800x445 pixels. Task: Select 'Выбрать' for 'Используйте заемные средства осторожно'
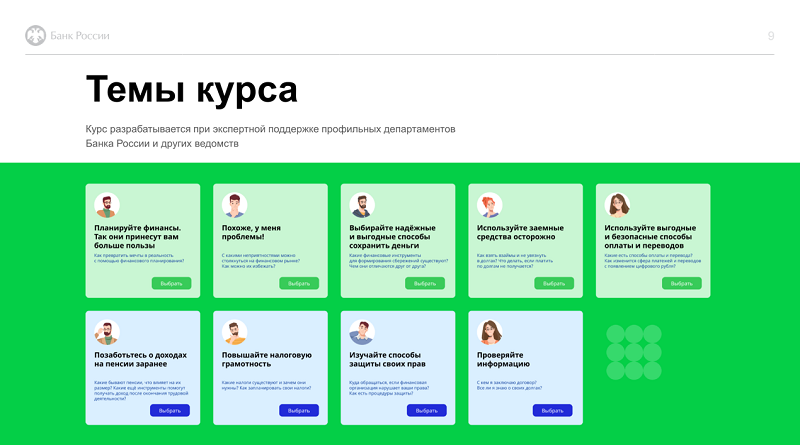coord(553,283)
